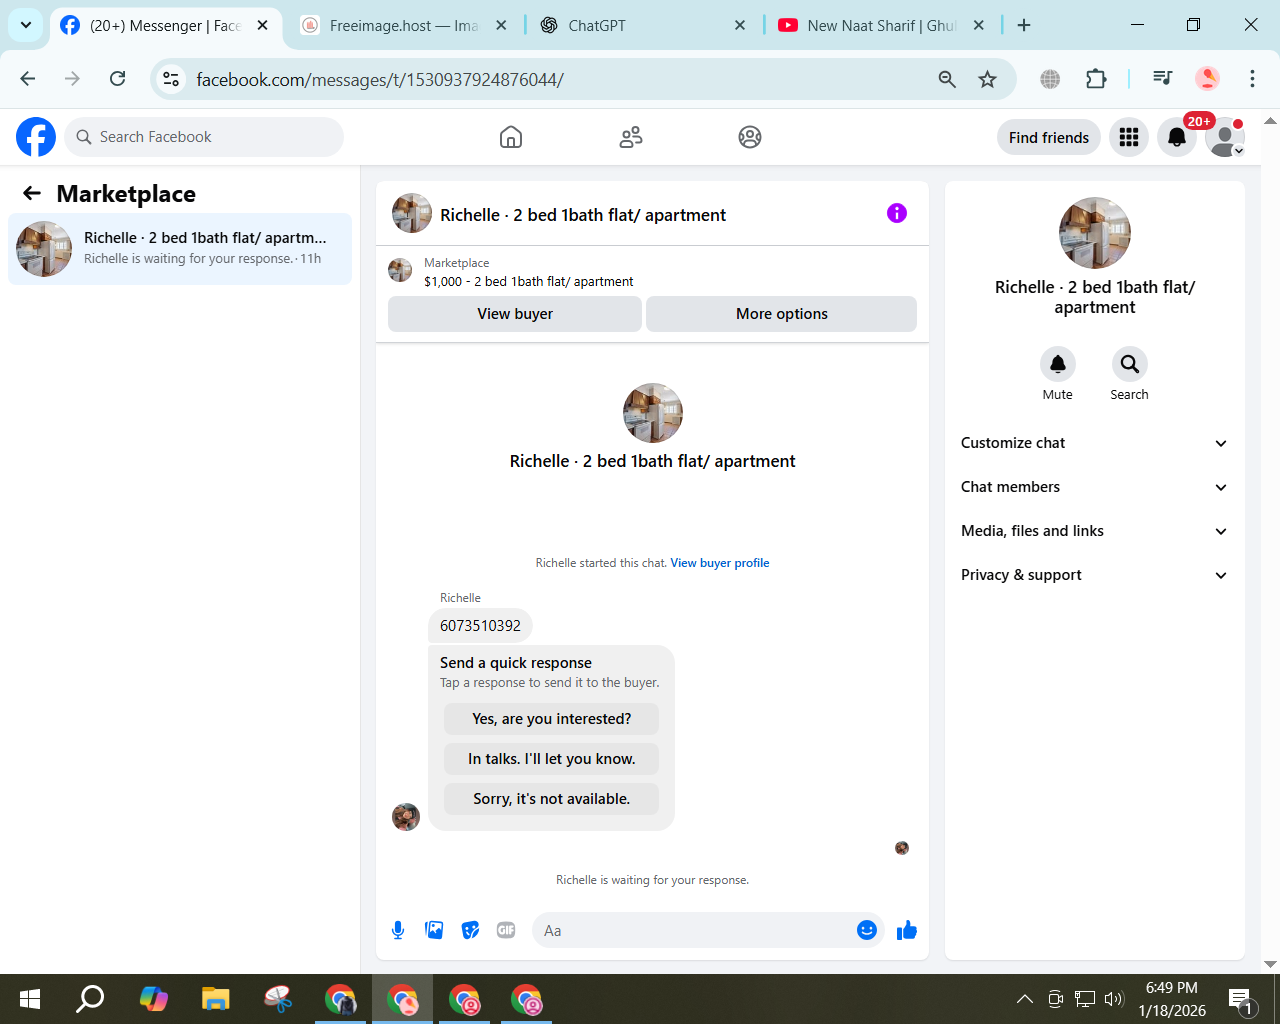This screenshot has height=1024, width=1280.
Task: Choose a sticker icon in composer
Action: point(470,930)
